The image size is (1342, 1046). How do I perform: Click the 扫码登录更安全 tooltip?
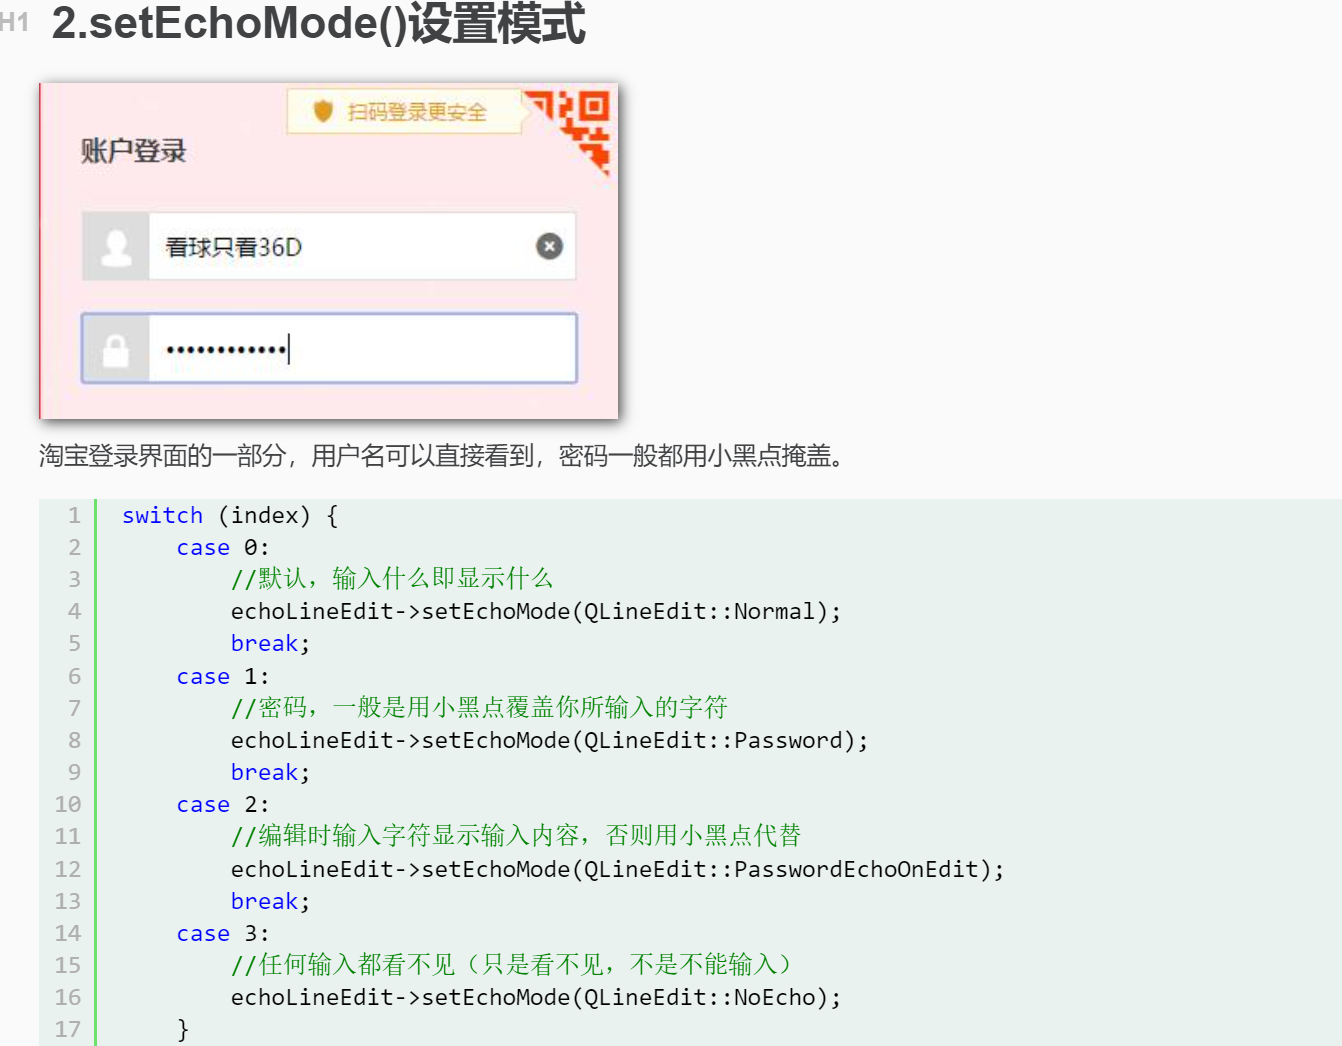tap(404, 111)
